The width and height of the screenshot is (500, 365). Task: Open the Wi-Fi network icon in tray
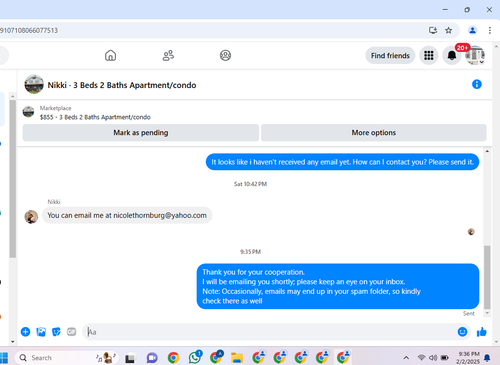click(x=421, y=358)
